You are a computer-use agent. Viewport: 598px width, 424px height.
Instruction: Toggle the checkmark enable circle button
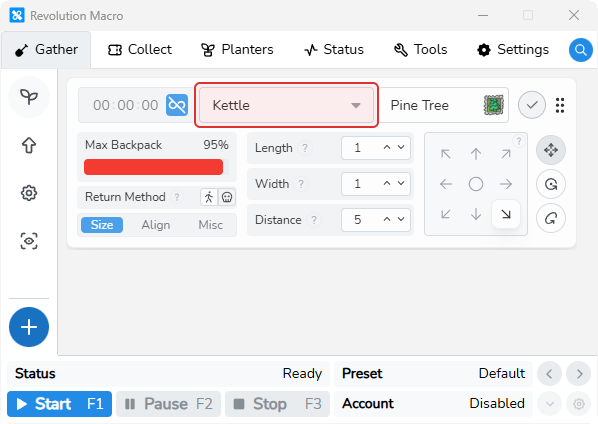[x=532, y=105]
